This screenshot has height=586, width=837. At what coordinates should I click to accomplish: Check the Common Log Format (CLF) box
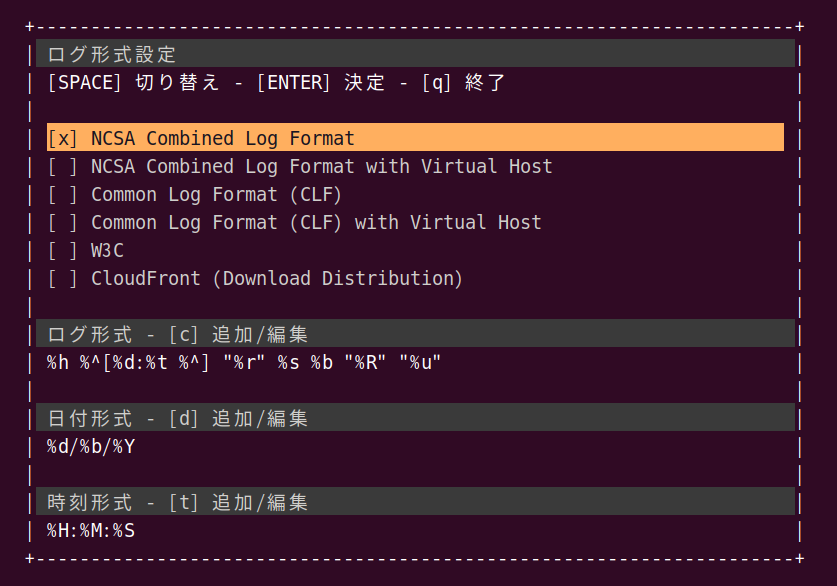click(x=62, y=195)
